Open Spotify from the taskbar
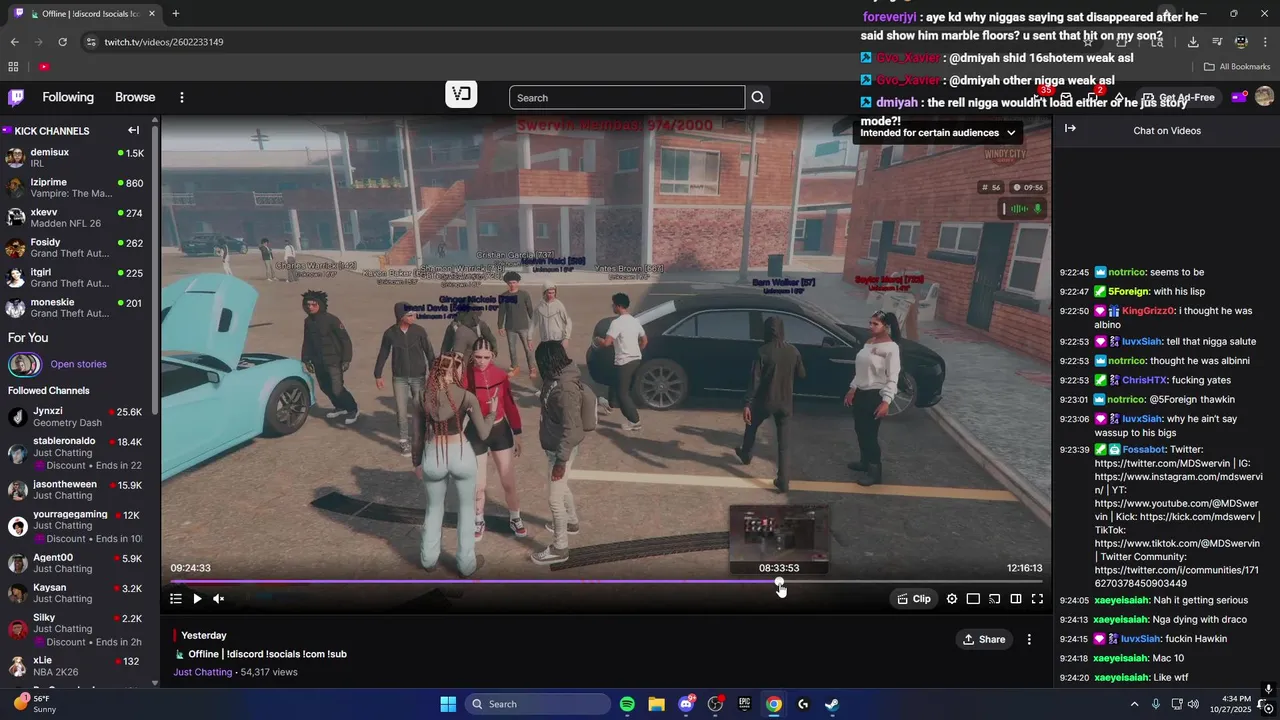1280x720 pixels. tap(627, 704)
